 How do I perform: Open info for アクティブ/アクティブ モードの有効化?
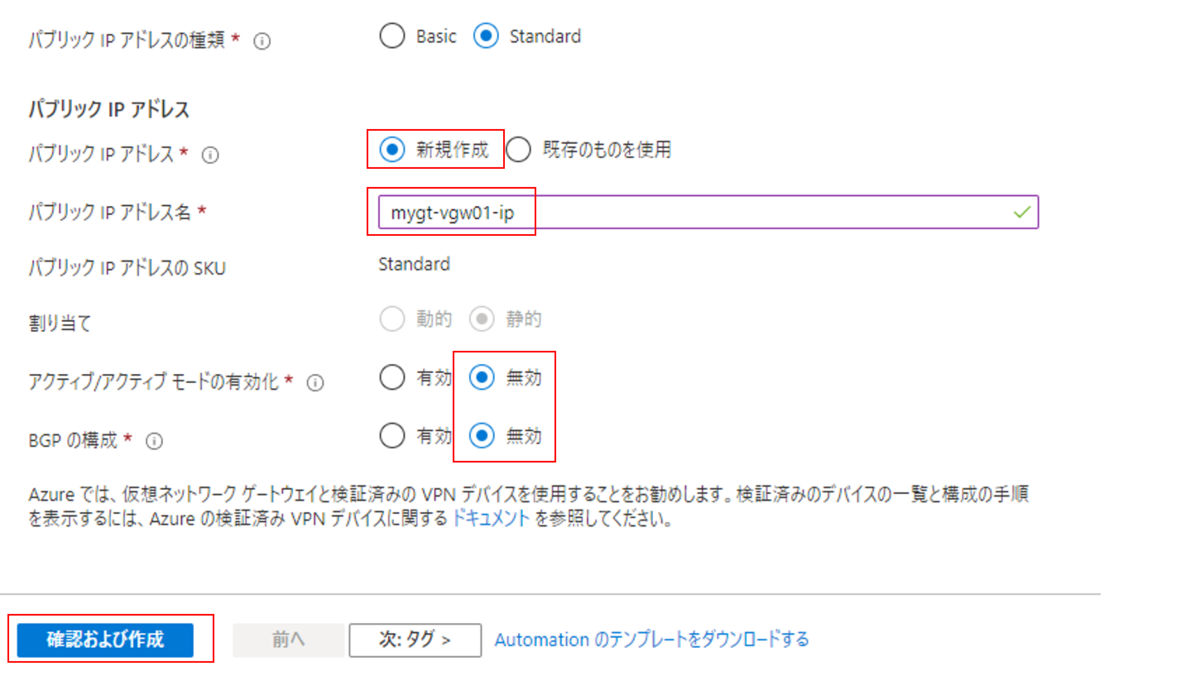click(315, 381)
